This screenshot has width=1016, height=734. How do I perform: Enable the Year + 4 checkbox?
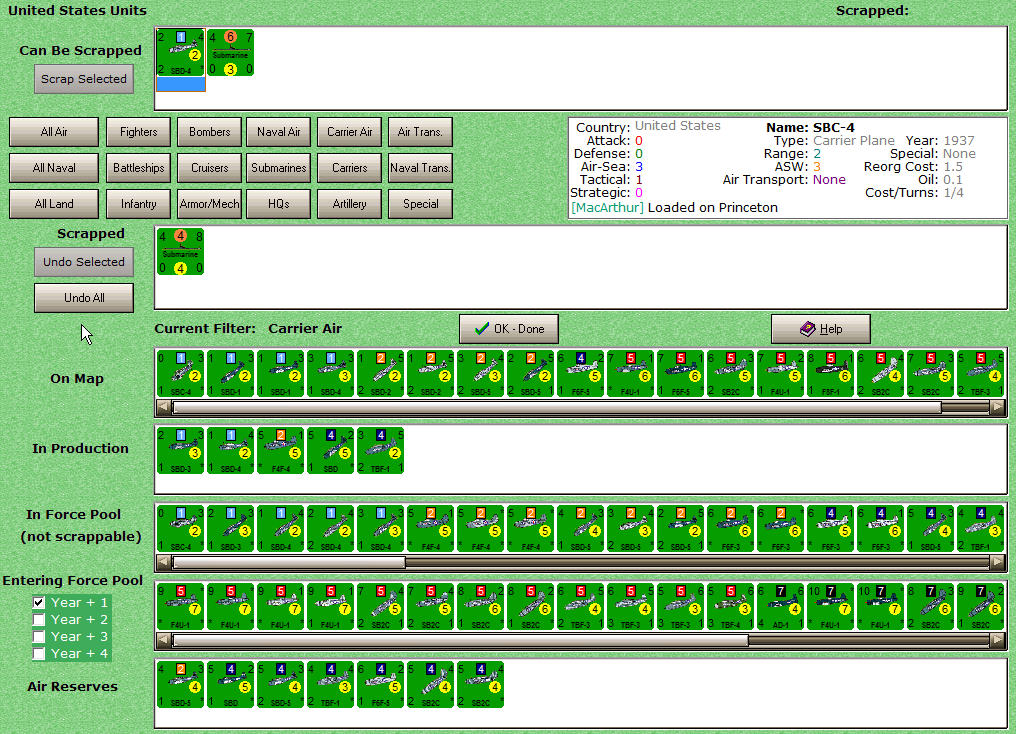(39, 653)
